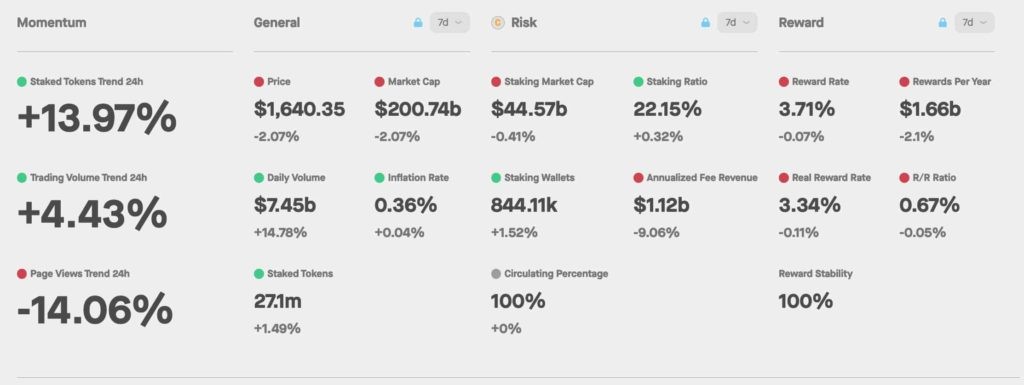Viewport: 1024px width, 385px height.
Task: Click green dot beside Staked Tokens Trend 24h
Action: click(22, 82)
